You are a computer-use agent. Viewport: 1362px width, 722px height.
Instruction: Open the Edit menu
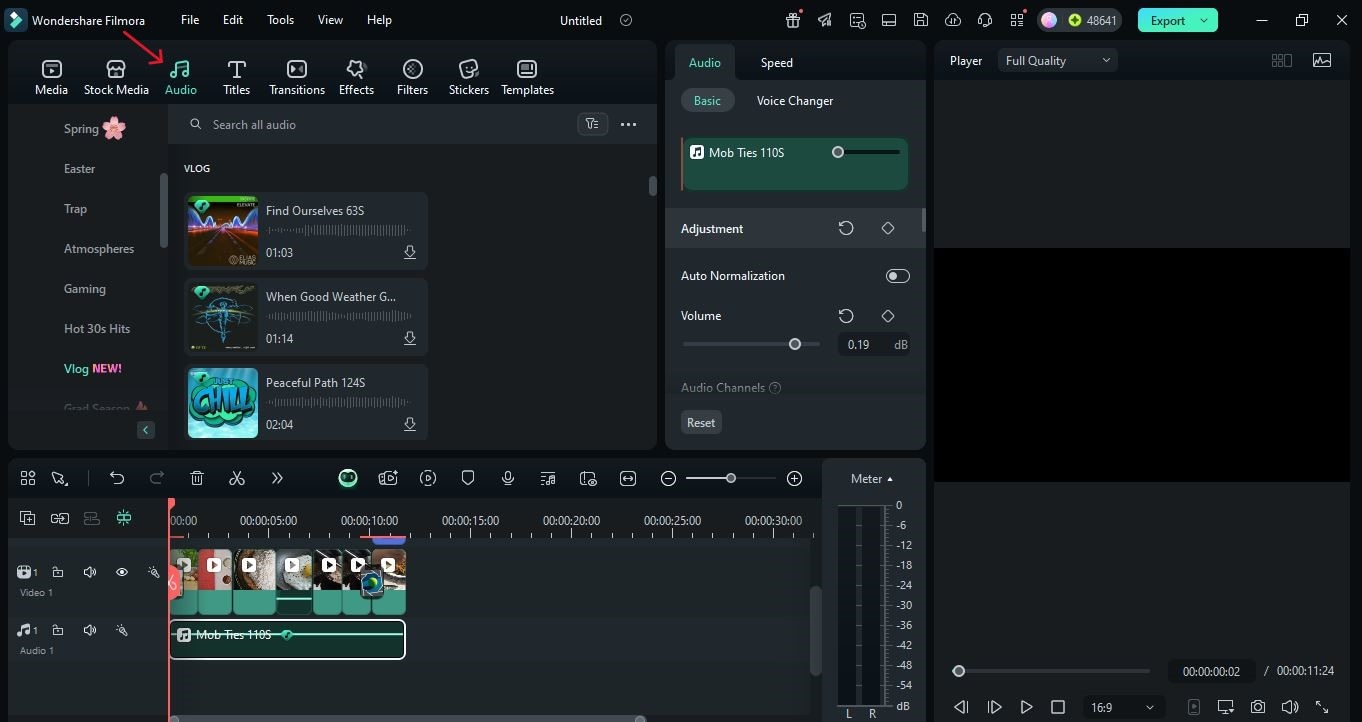[x=233, y=20]
